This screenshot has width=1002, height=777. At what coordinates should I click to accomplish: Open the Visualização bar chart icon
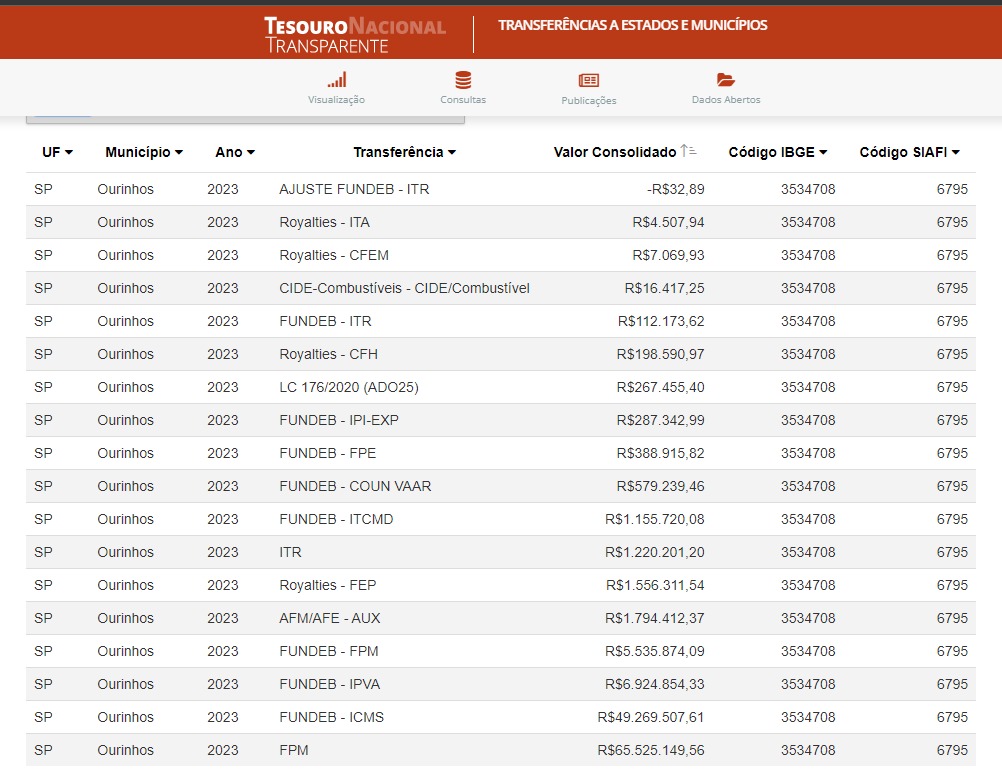337,80
